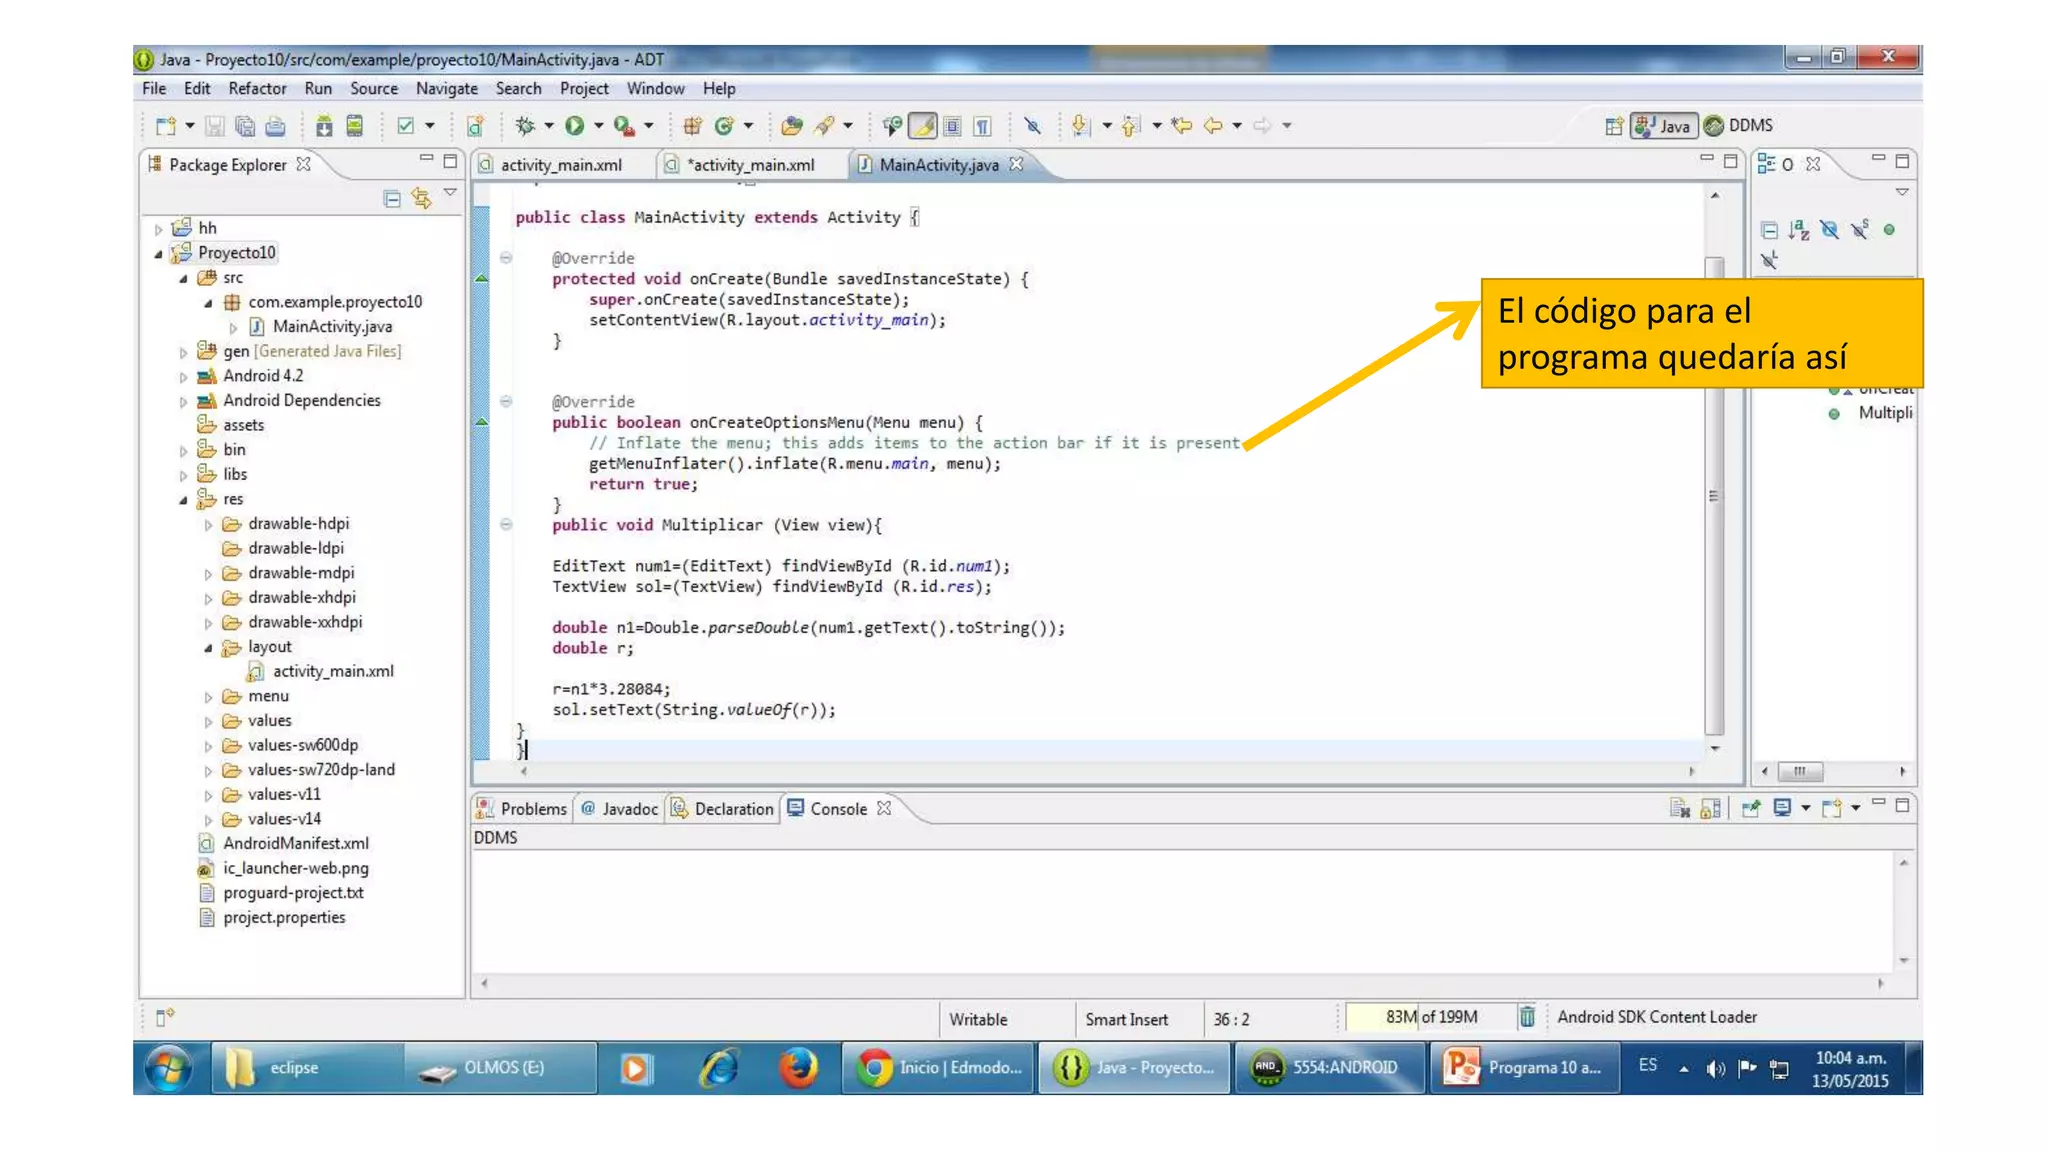Open the Android SDK Manager icon
2048x1152 pixels.
pyautogui.click(x=324, y=125)
